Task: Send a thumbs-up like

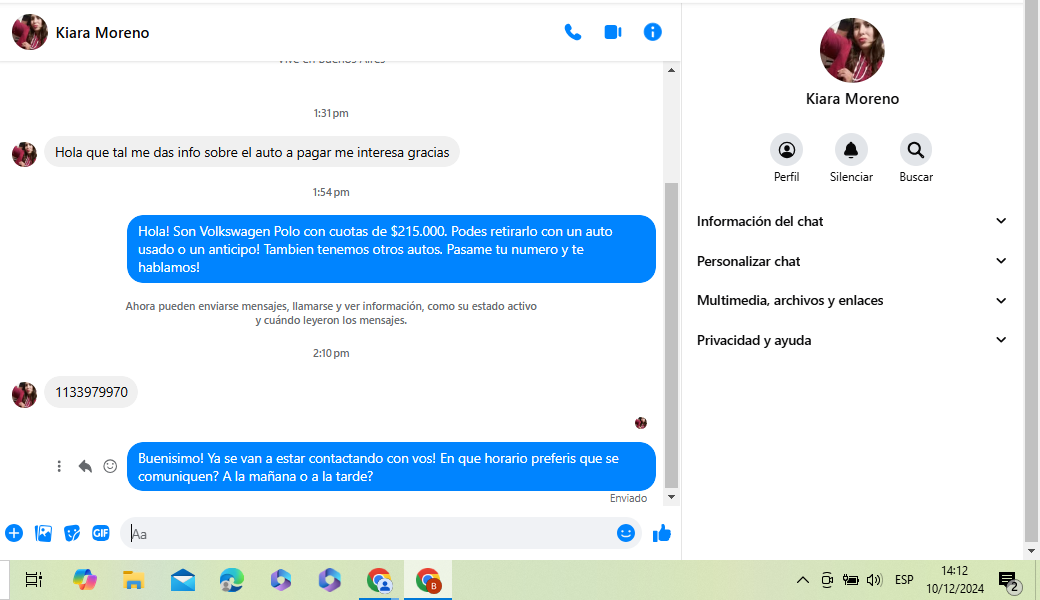Action: 661,533
